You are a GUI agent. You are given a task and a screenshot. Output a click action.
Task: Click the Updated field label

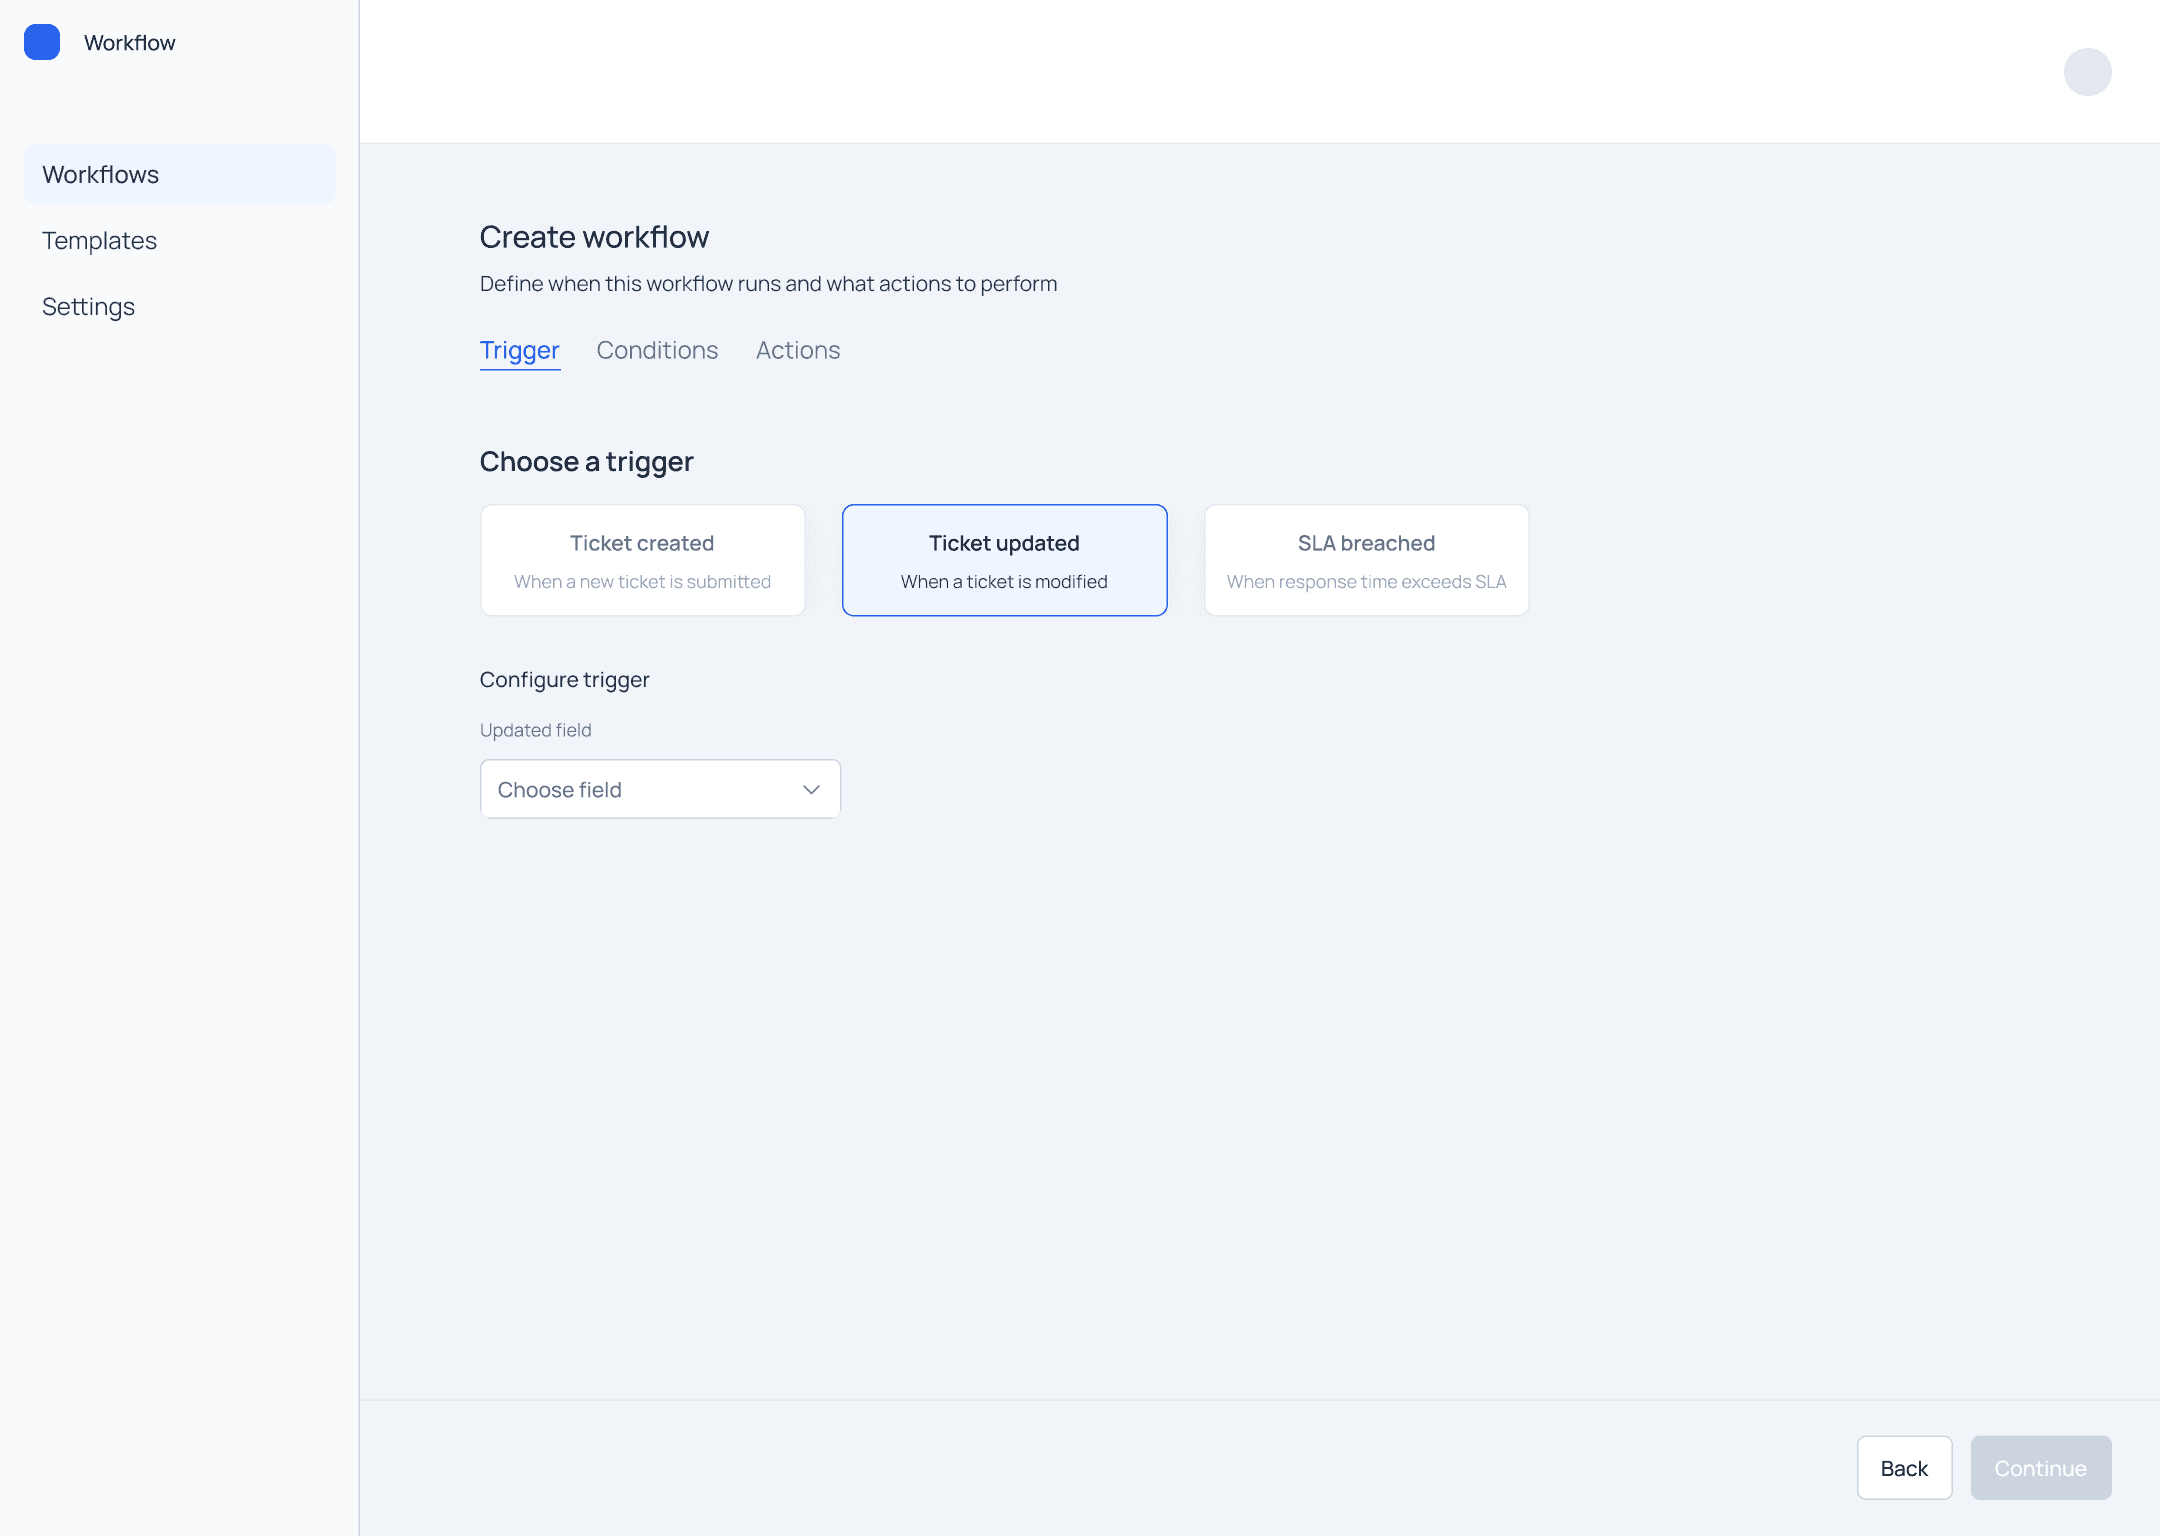coord(535,730)
